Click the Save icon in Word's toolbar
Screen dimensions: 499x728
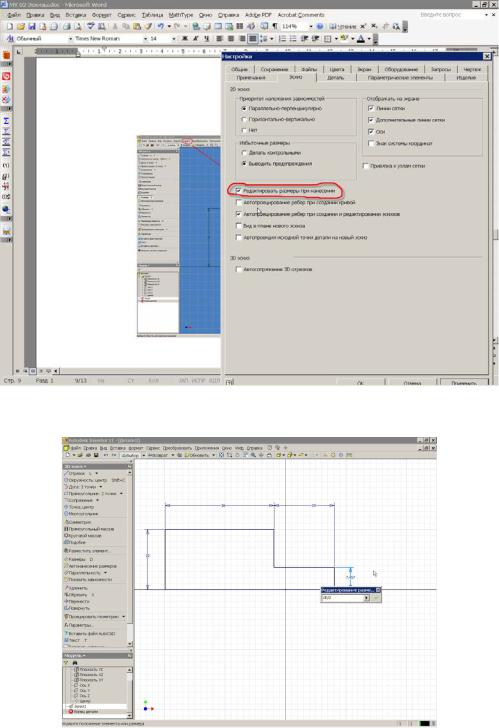[32, 27]
